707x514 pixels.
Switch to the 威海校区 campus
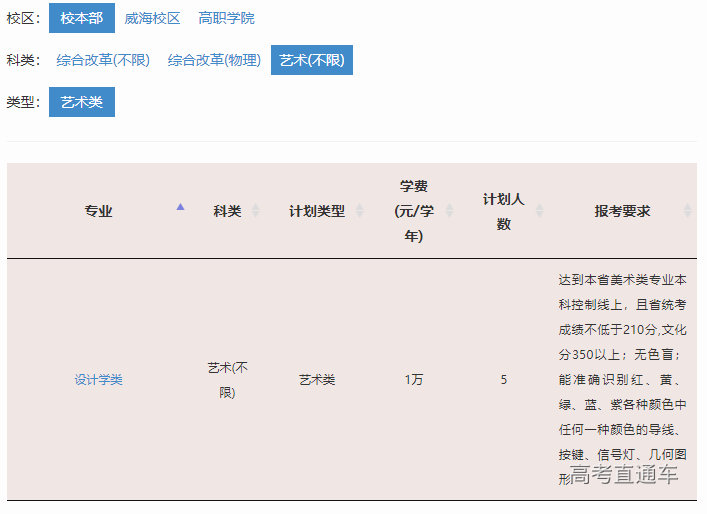pyautogui.click(x=152, y=18)
